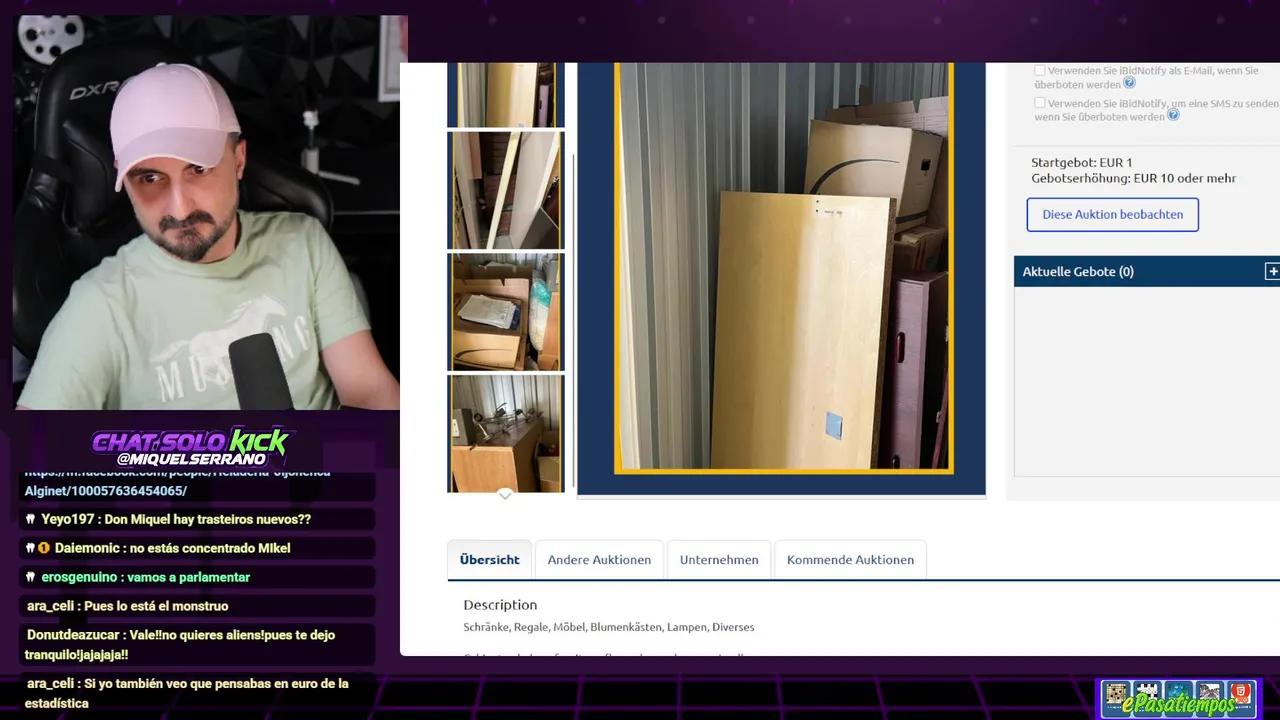
Task: Click the Aktuelle Gebote (0) header
Action: (1147, 271)
